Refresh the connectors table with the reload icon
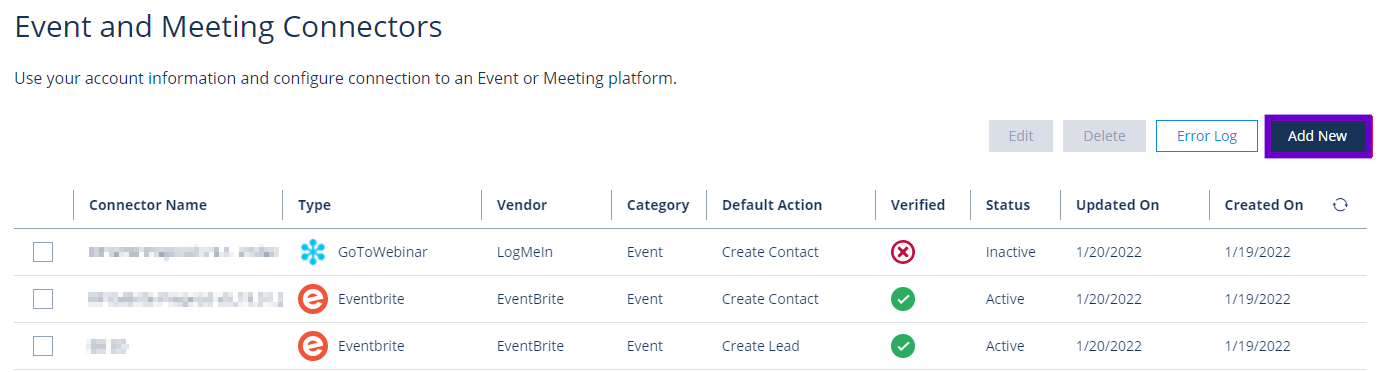This screenshot has height=372, width=1395. [1340, 205]
